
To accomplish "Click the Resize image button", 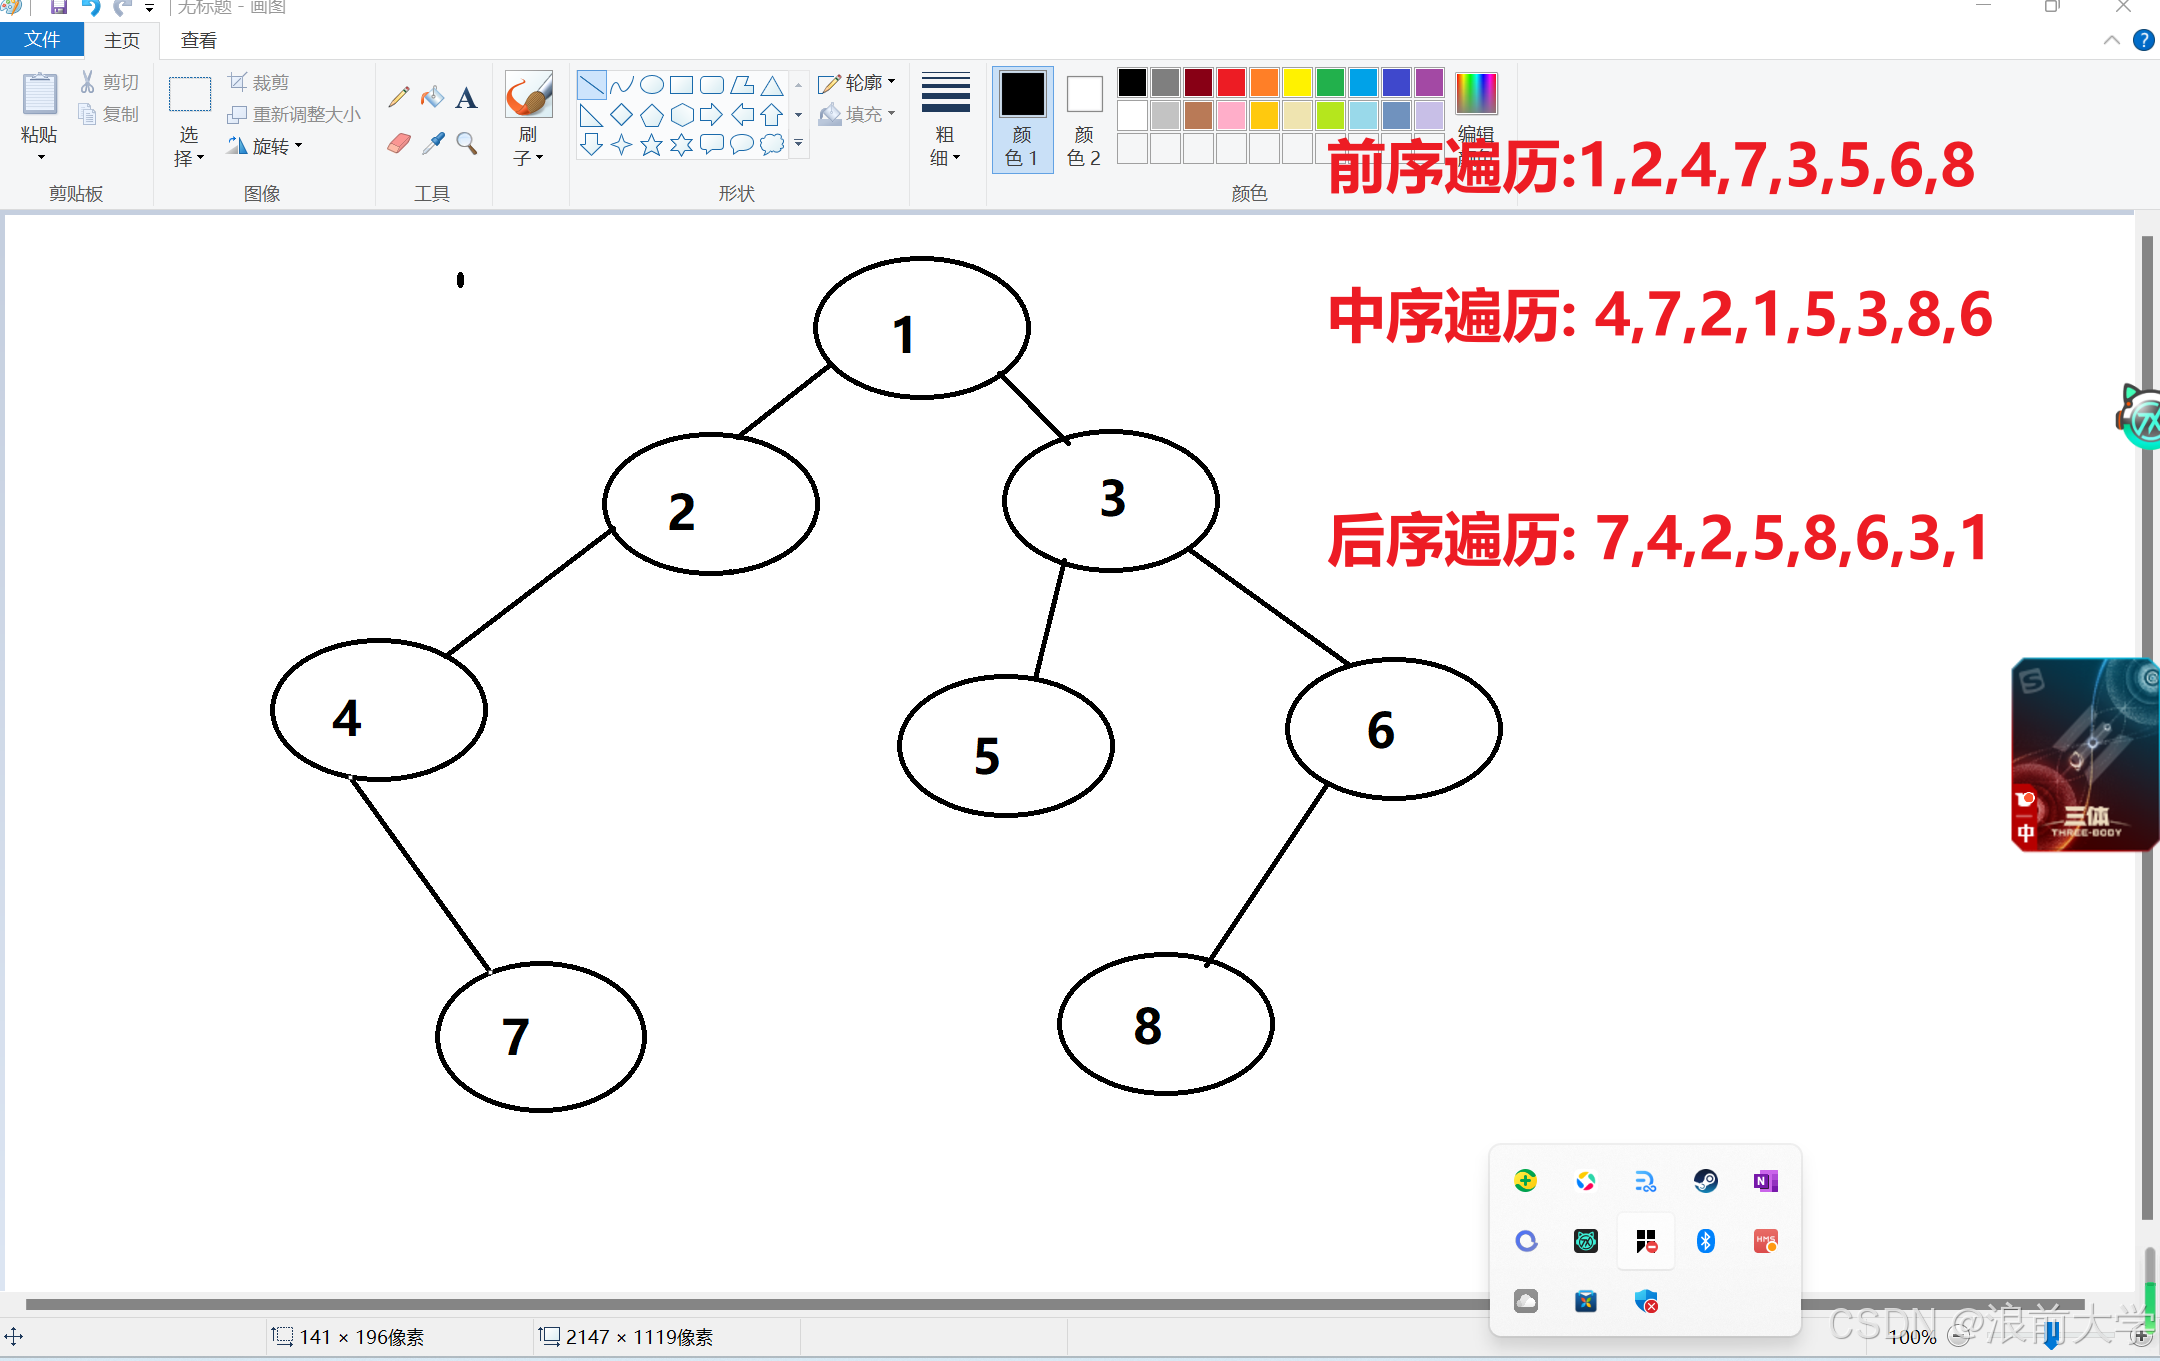I will pyautogui.click(x=294, y=114).
